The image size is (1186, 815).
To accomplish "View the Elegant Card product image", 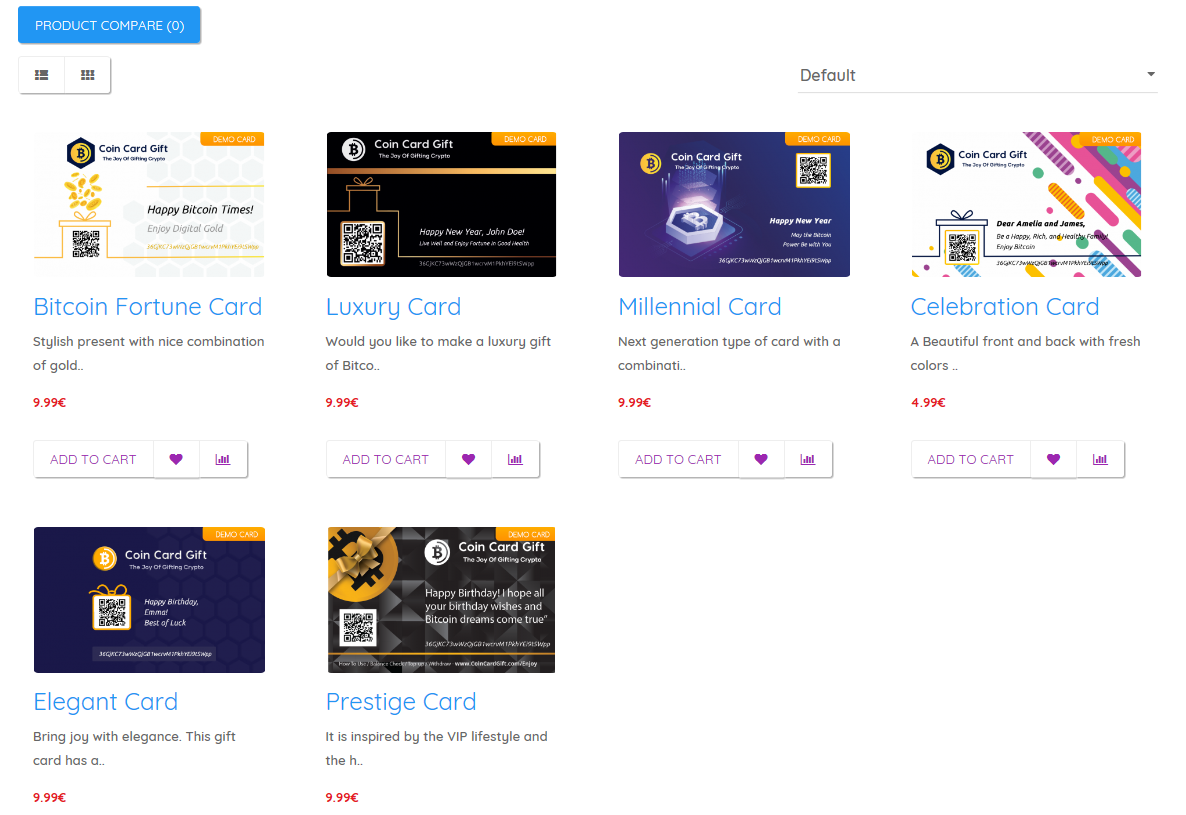I will click(x=149, y=600).
